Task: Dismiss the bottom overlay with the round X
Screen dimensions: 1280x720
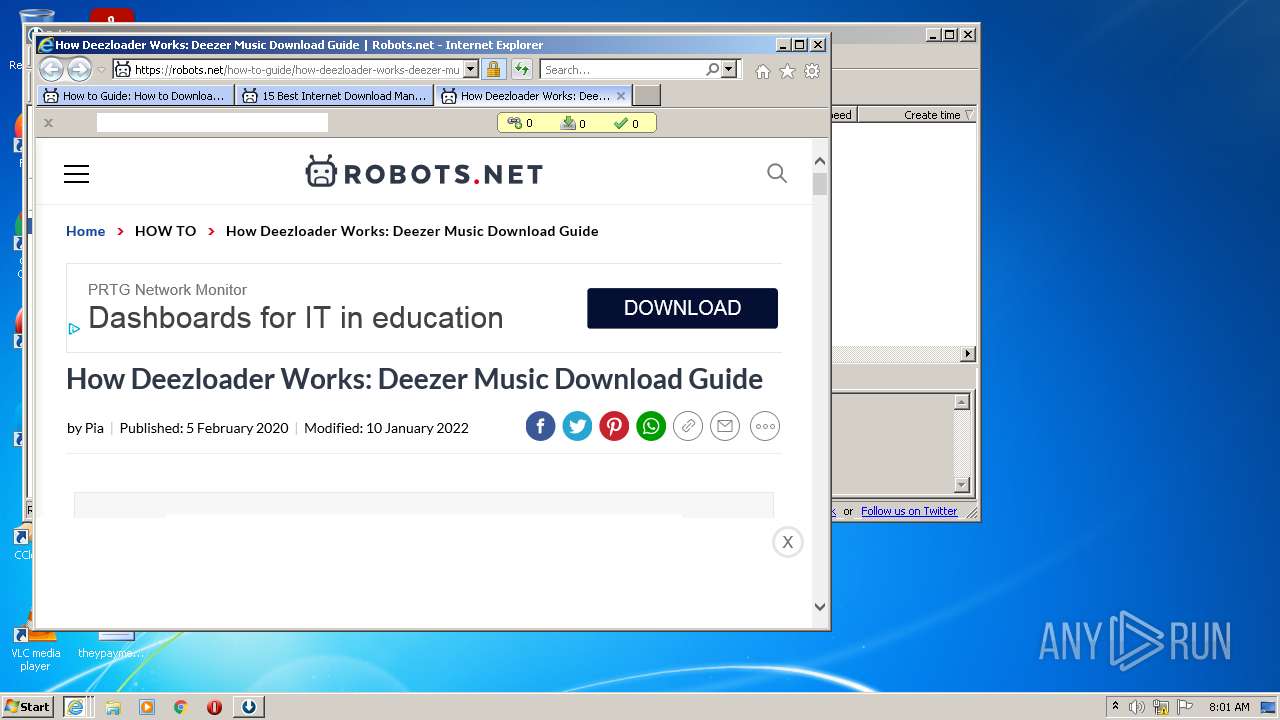Action: tap(788, 542)
